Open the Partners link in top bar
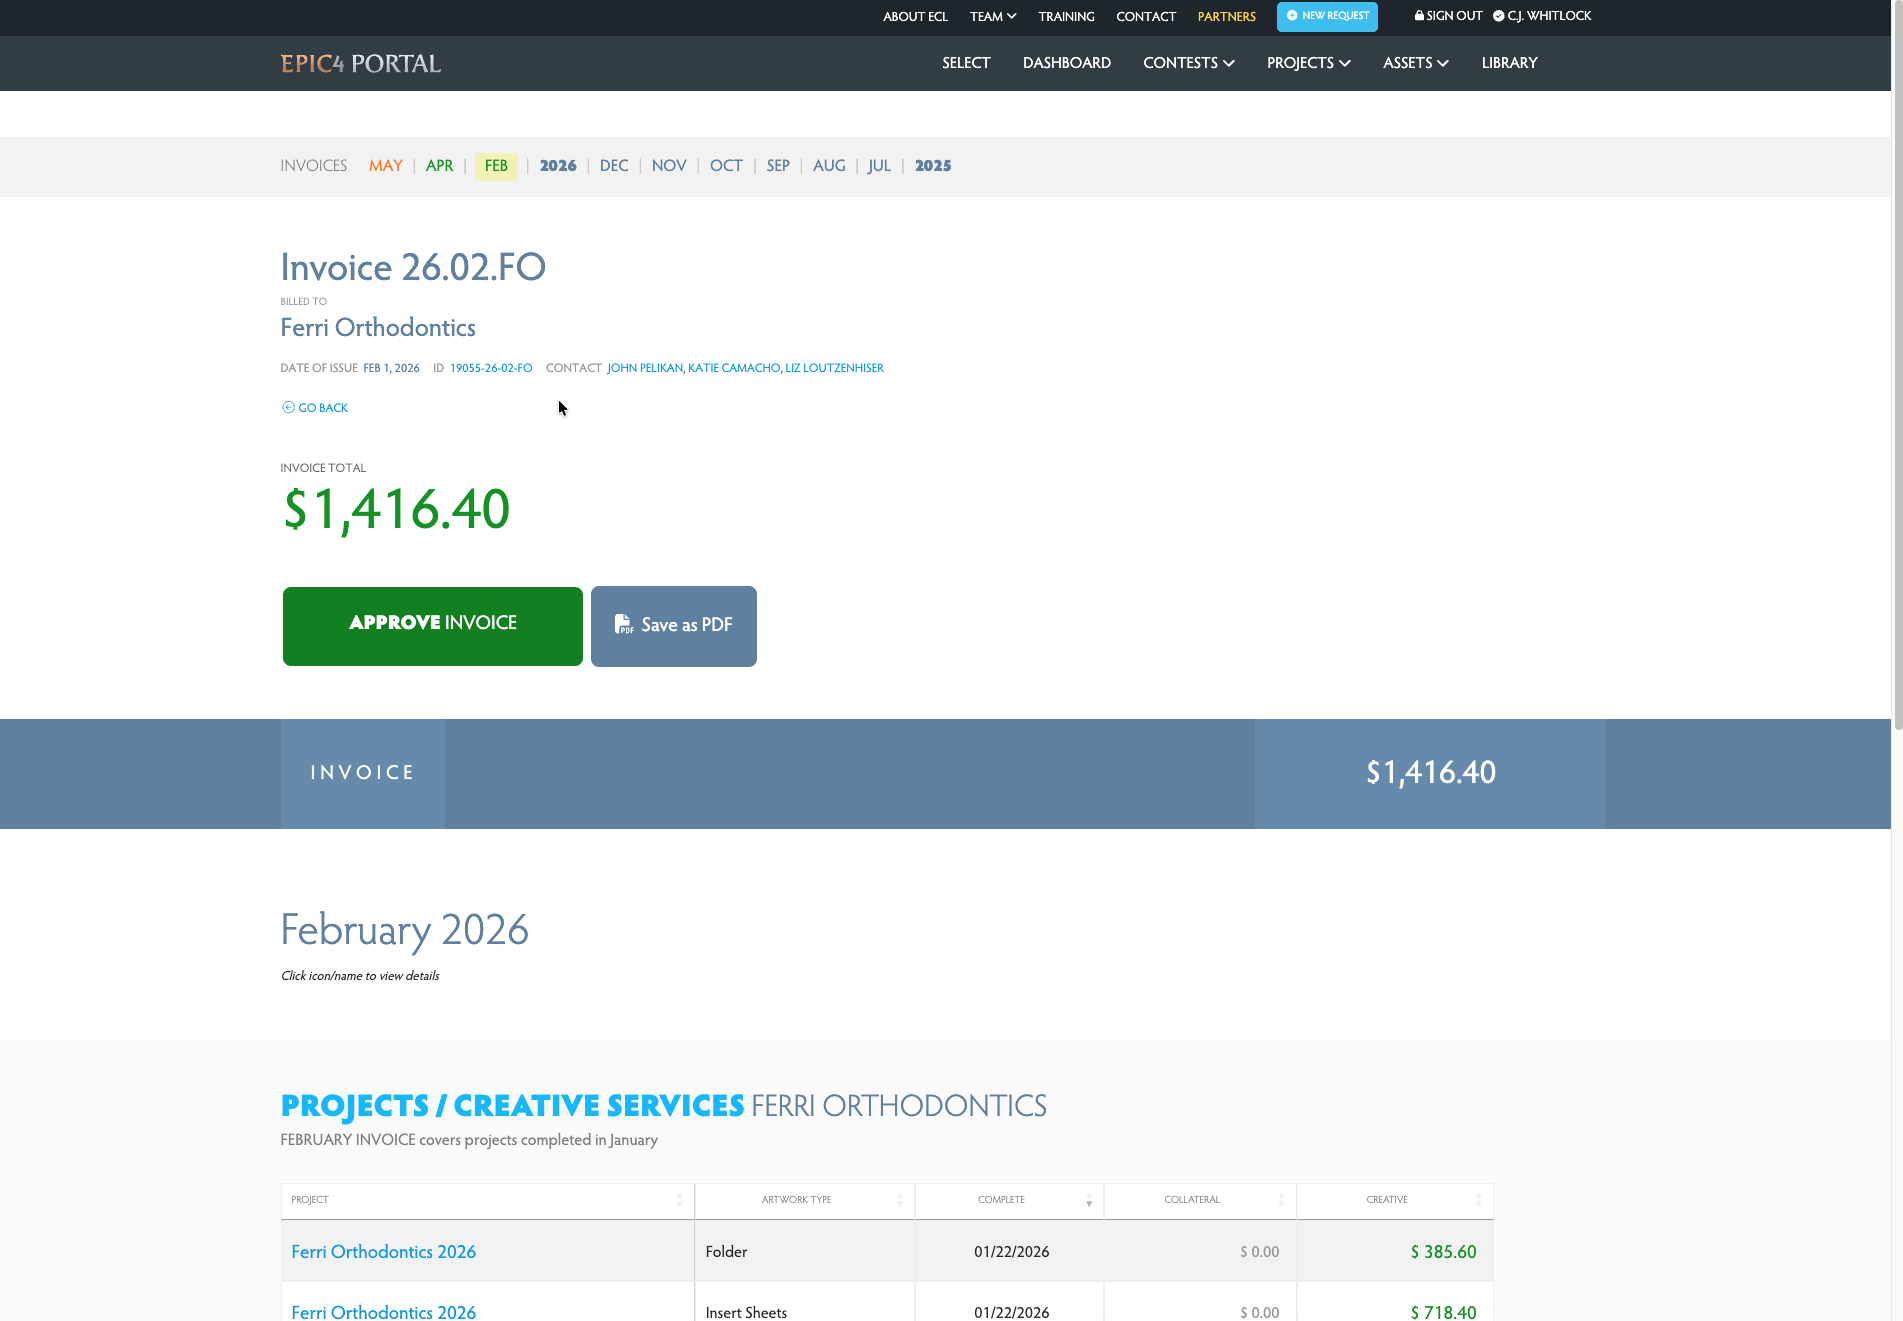The image size is (1903, 1321). pos(1227,17)
